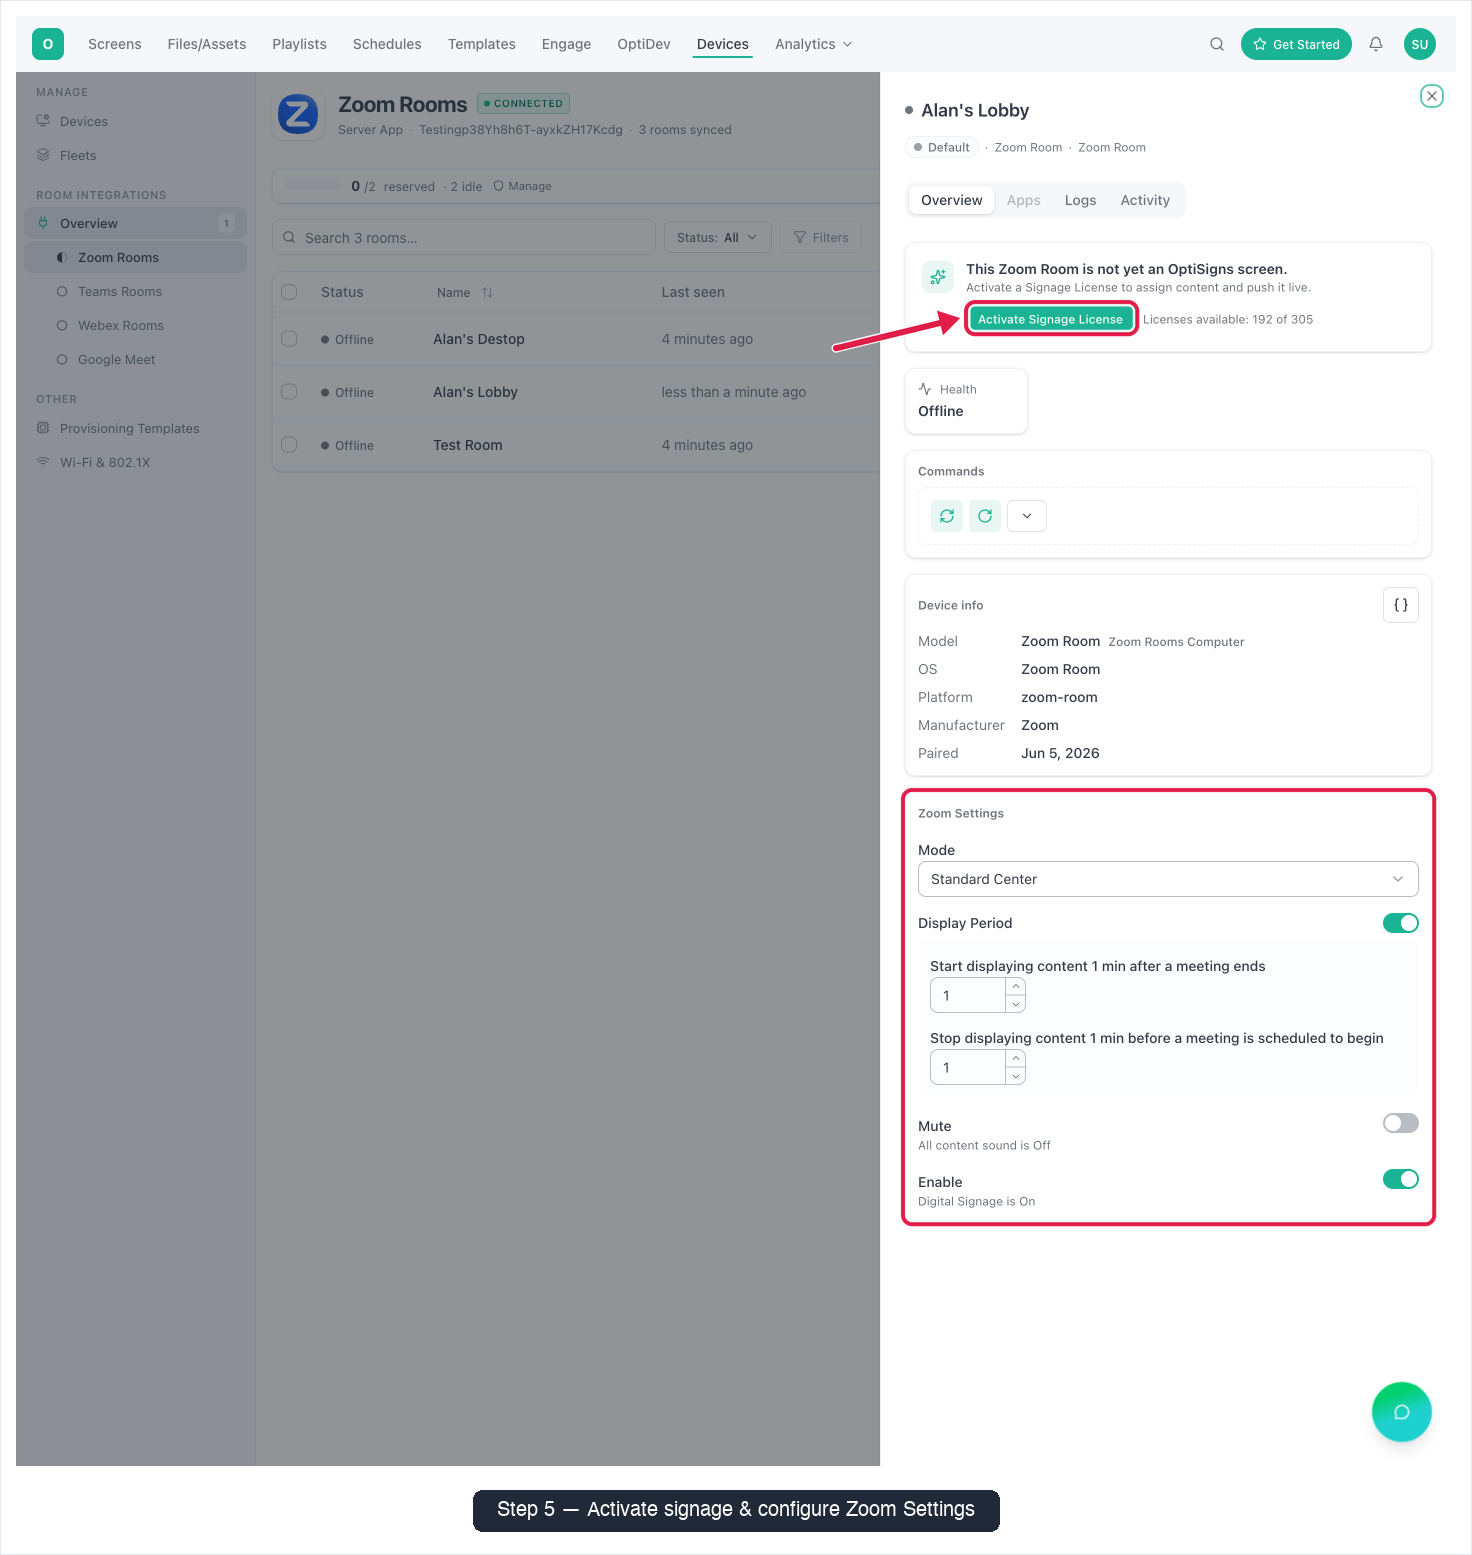Switch to the Activity tab

pyautogui.click(x=1145, y=200)
